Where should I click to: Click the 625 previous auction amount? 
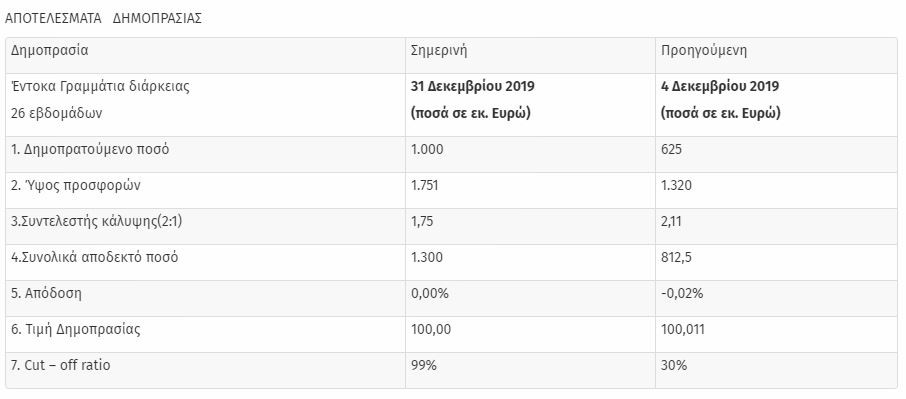click(x=671, y=150)
